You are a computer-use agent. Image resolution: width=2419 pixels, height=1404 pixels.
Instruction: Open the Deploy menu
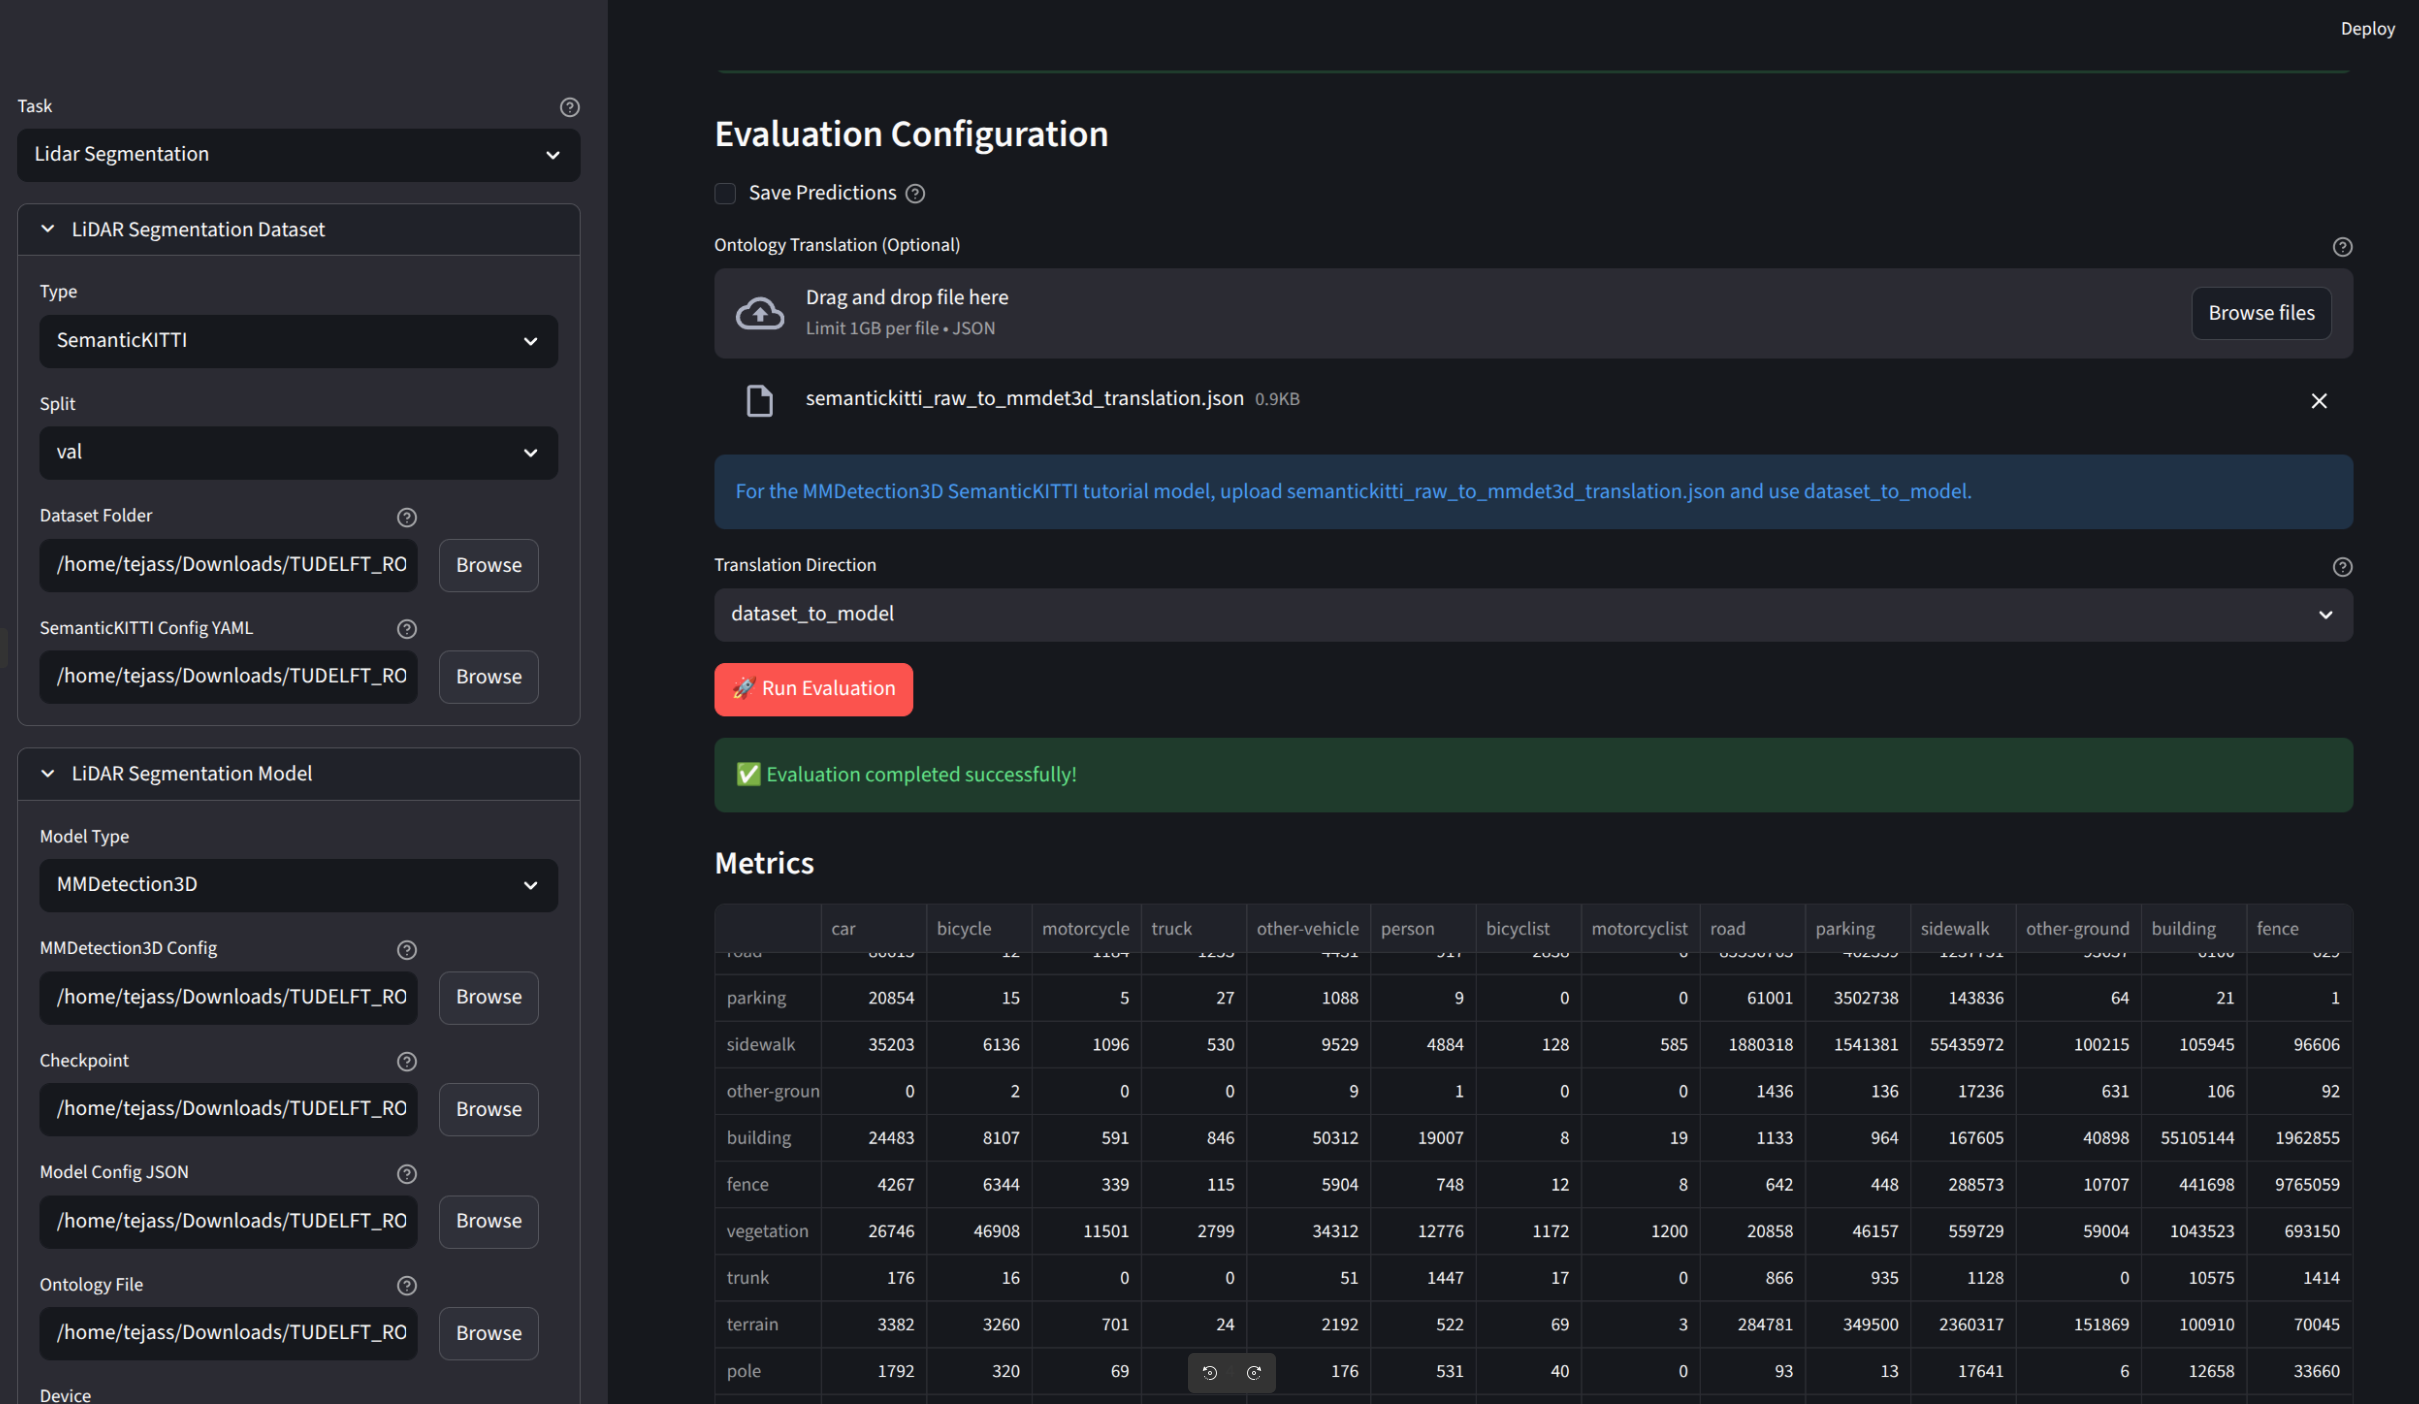pyautogui.click(x=2367, y=29)
